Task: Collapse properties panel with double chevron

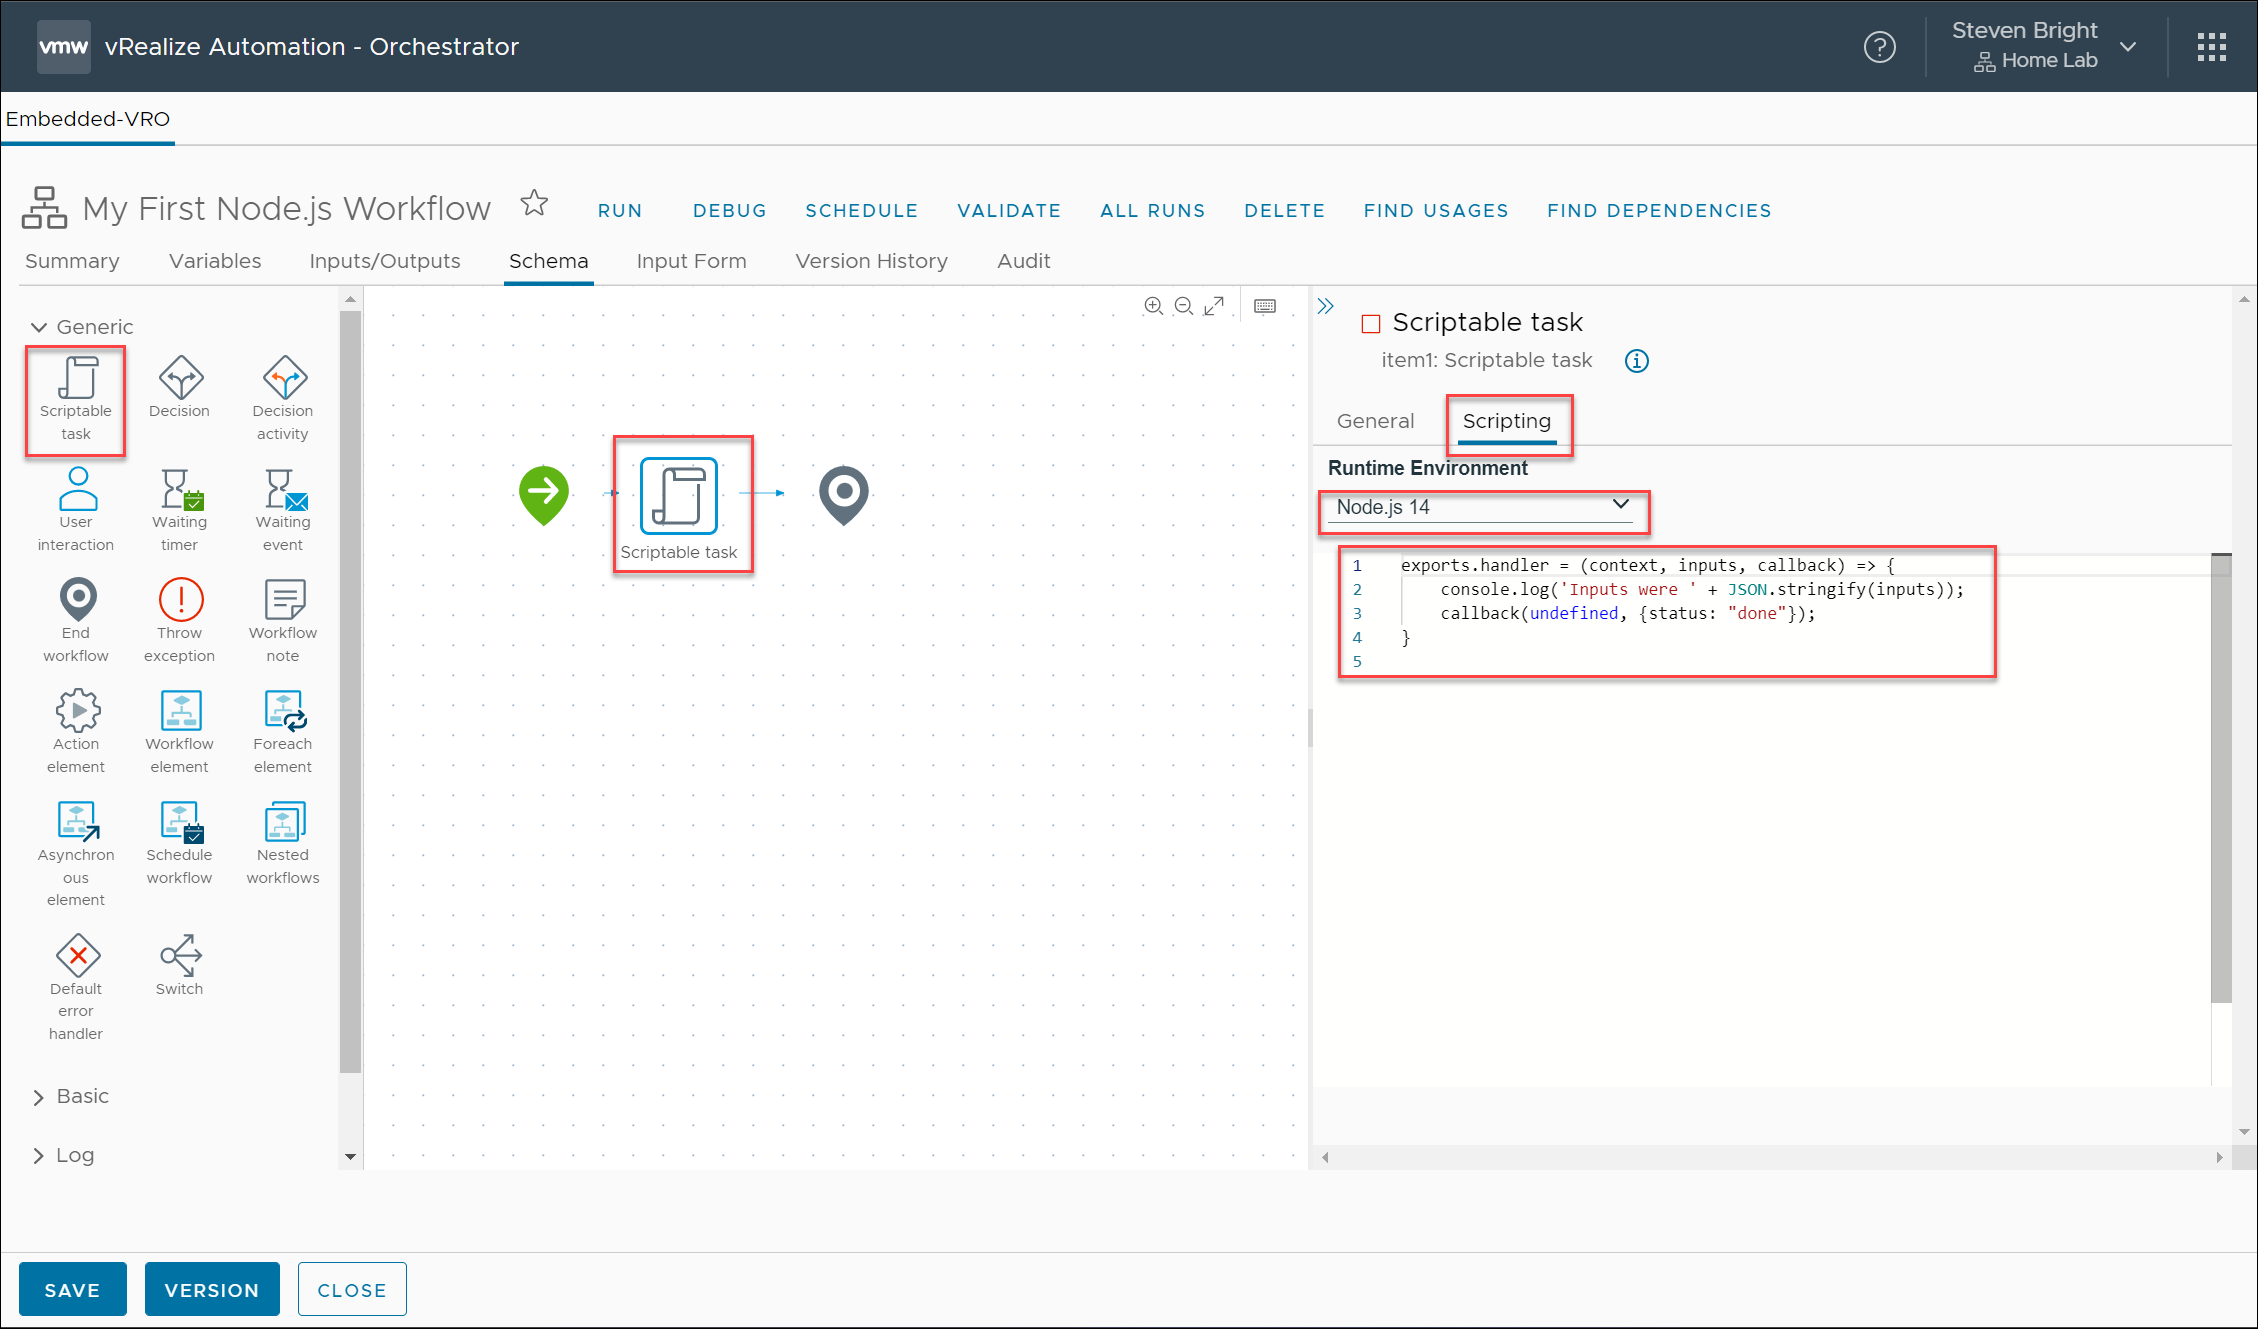Action: pyautogui.click(x=1326, y=306)
